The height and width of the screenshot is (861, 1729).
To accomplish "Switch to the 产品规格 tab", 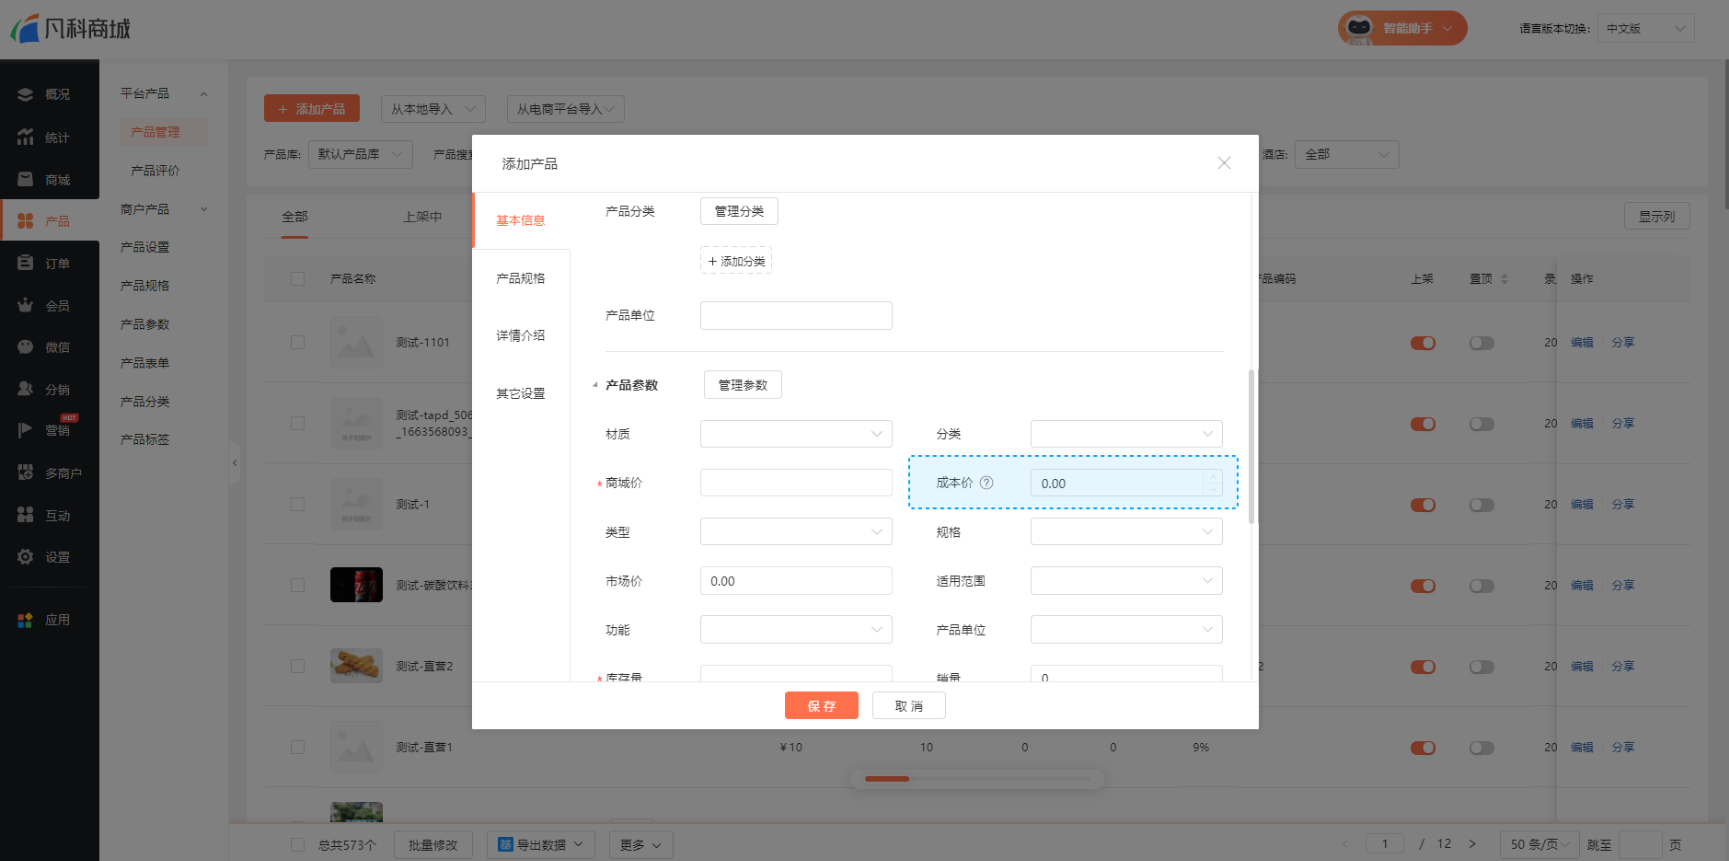I will pos(521,279).
